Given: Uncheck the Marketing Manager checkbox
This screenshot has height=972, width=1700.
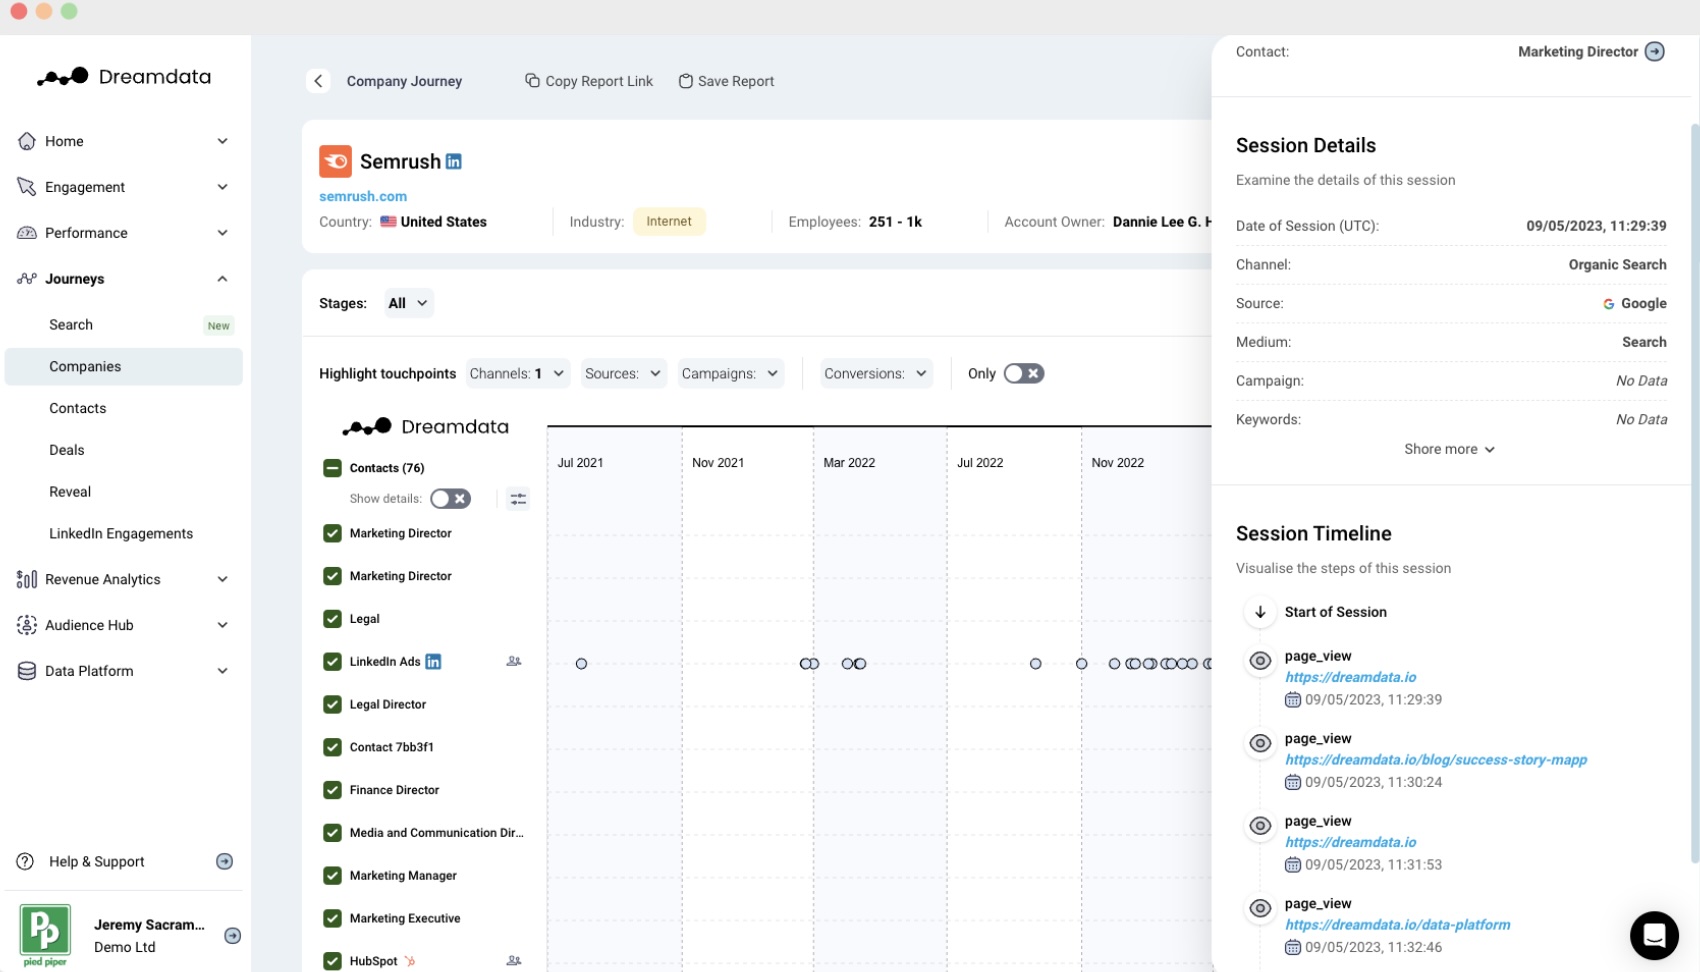Looking at the screenshot, I should click(x=332, y=876).
